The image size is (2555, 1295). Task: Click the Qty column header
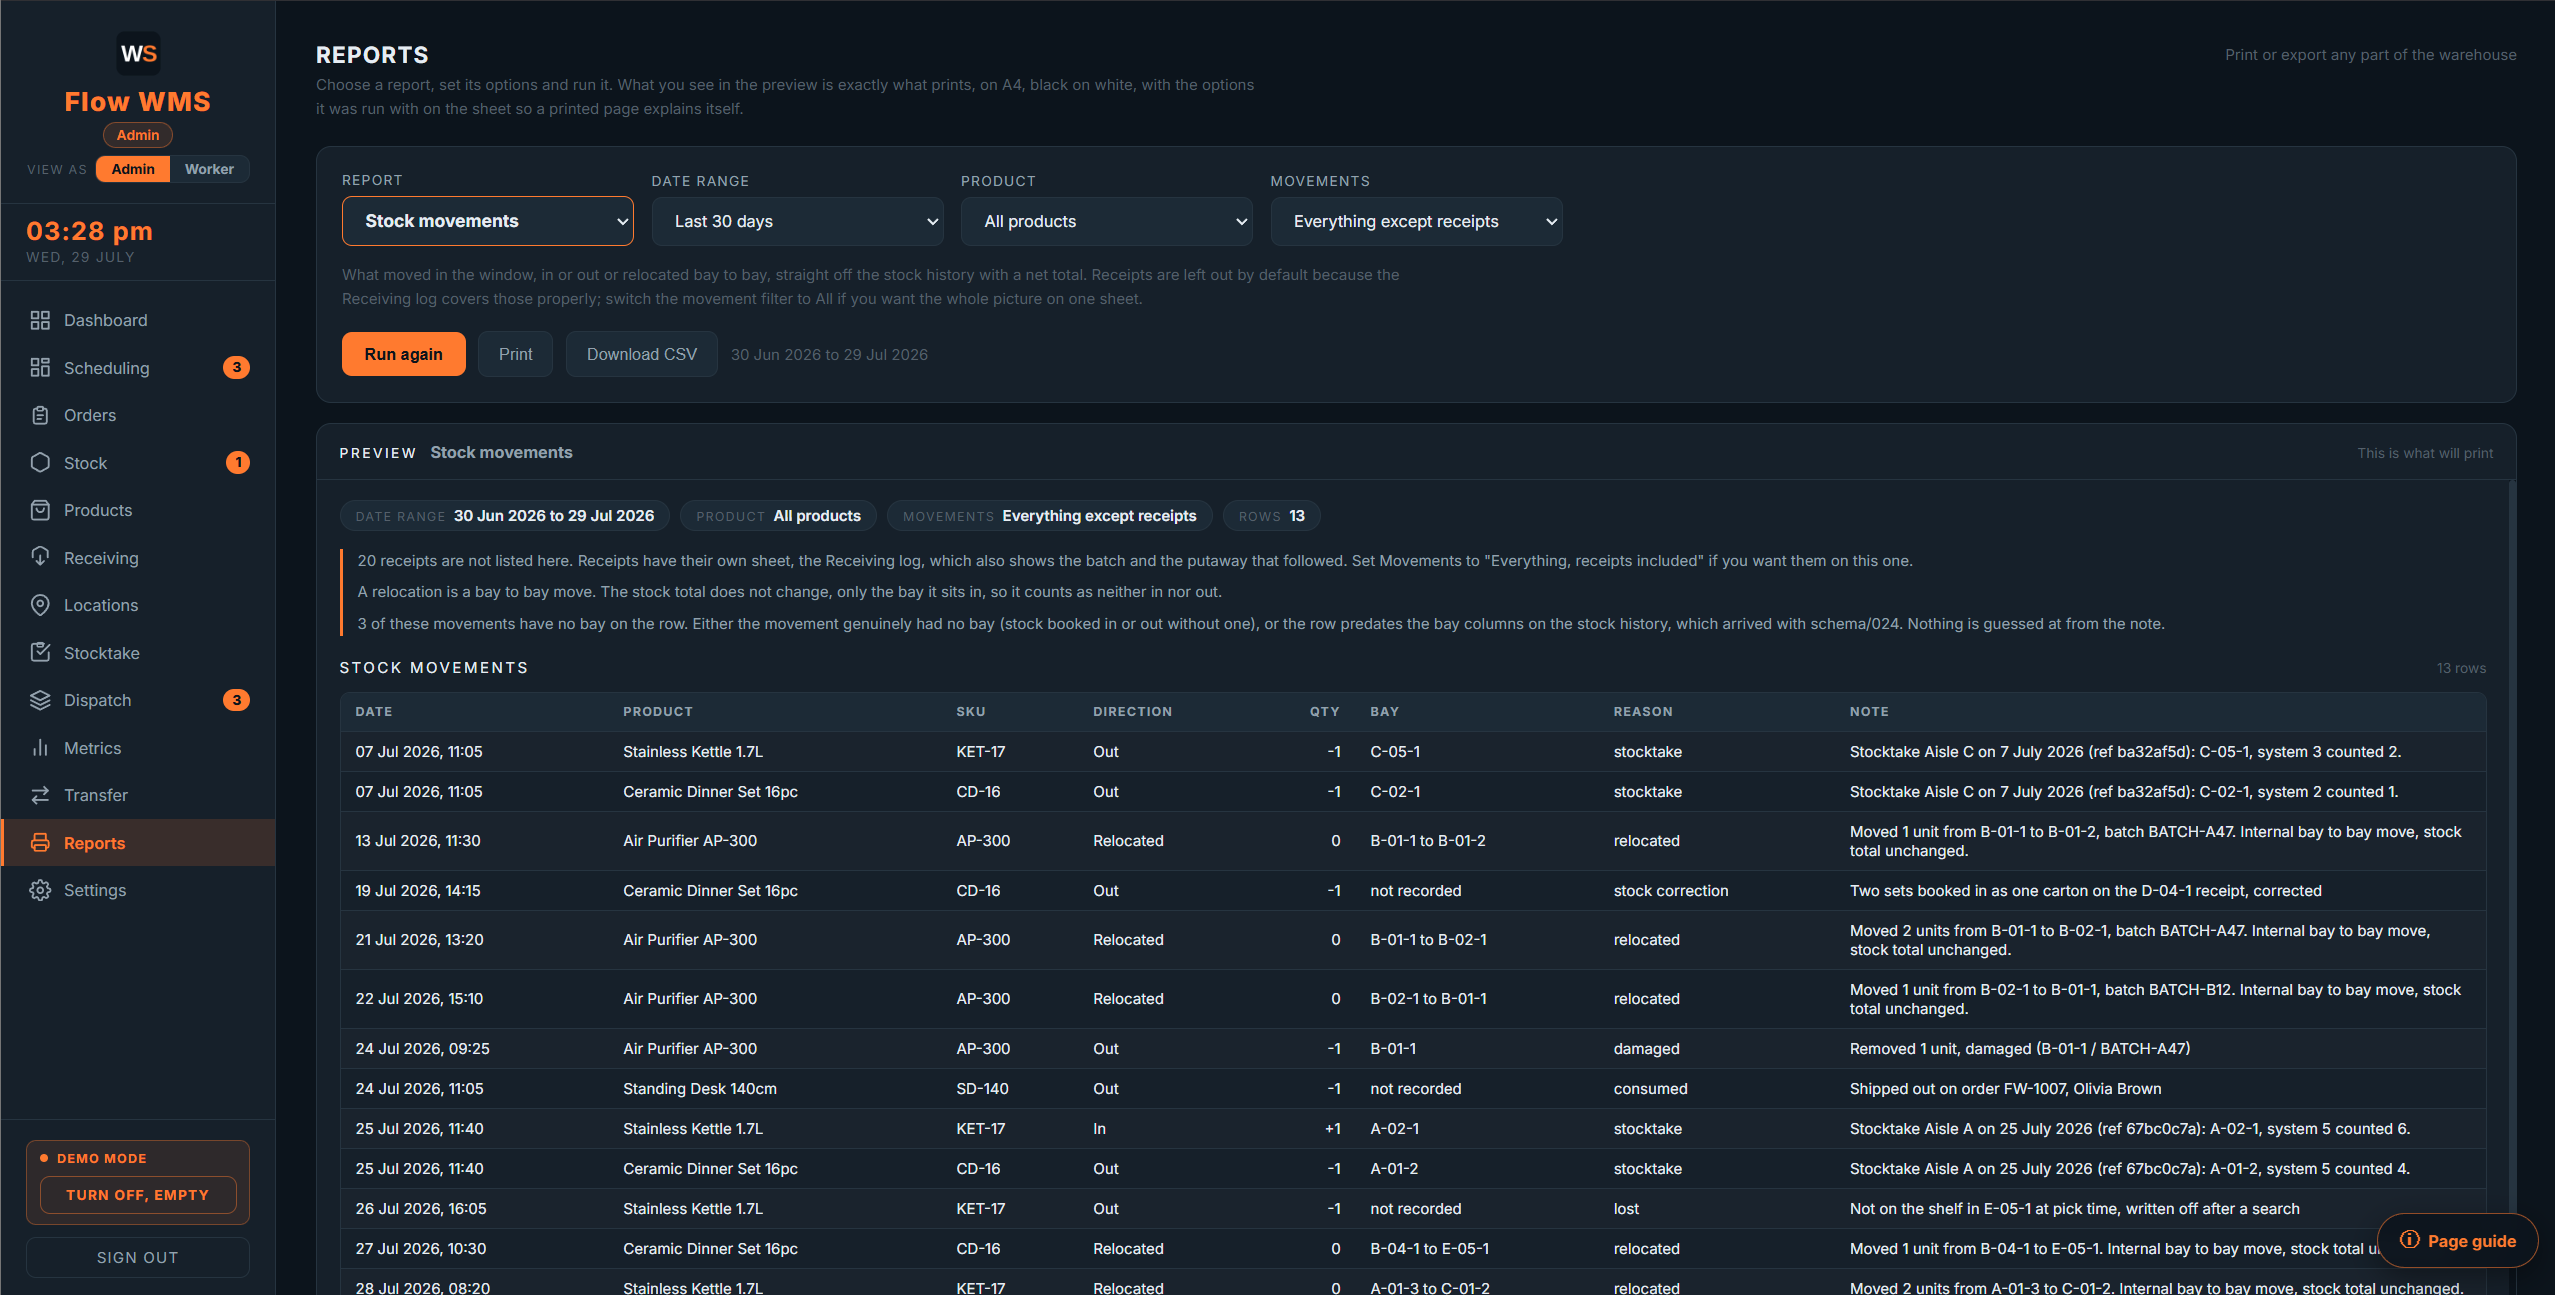[1325, 712]
